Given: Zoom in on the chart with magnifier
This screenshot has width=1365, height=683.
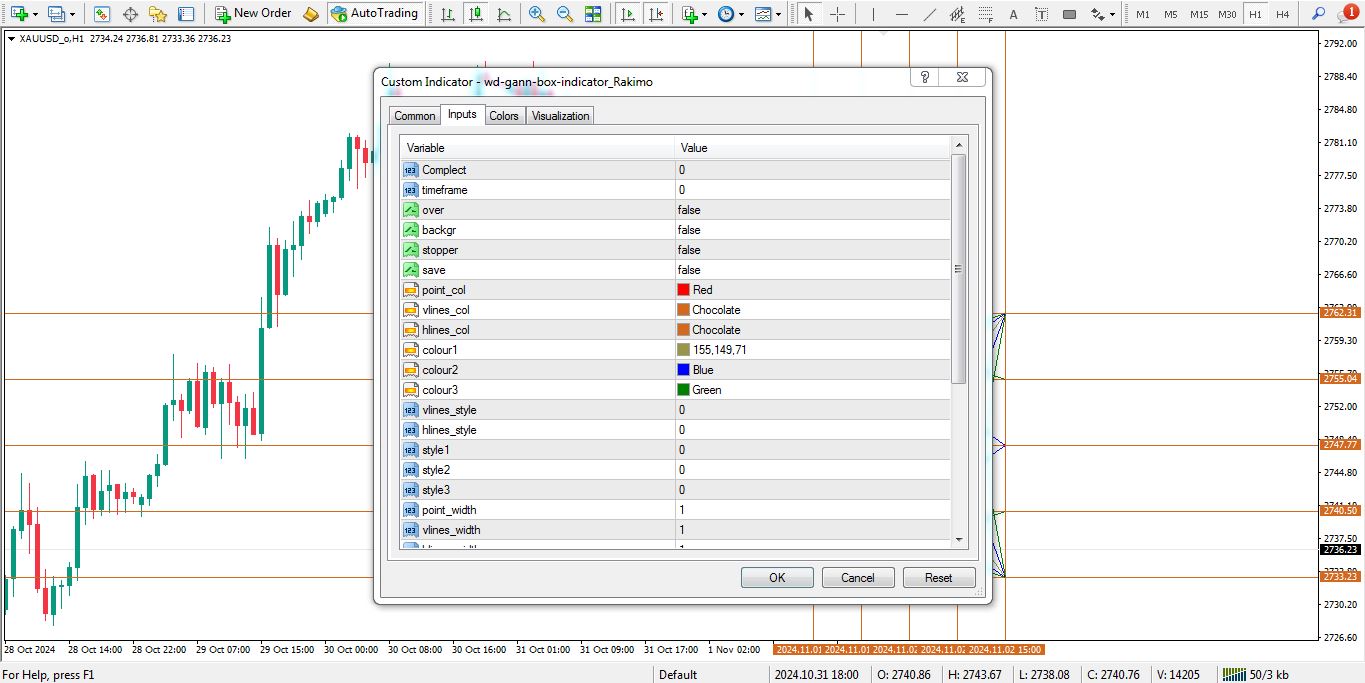Looking at the screenshot, I should 537,14.
